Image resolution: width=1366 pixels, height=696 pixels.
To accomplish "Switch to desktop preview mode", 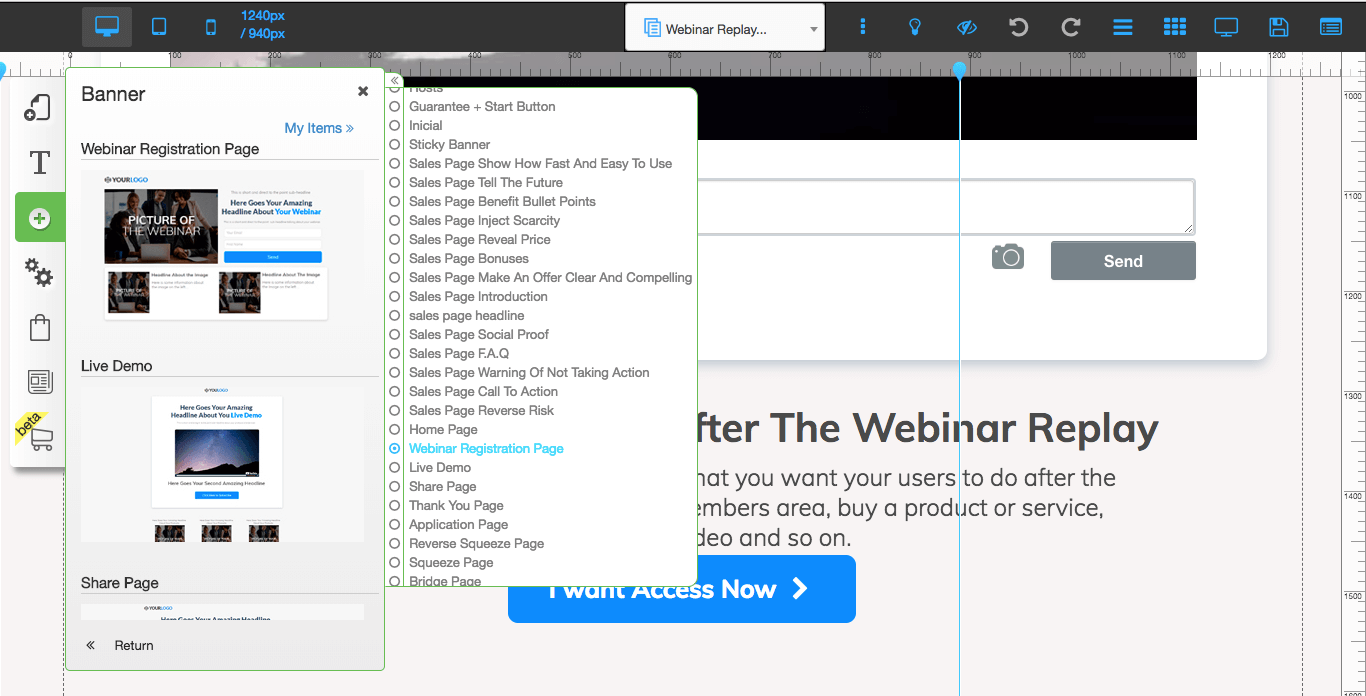I will 107,27.
